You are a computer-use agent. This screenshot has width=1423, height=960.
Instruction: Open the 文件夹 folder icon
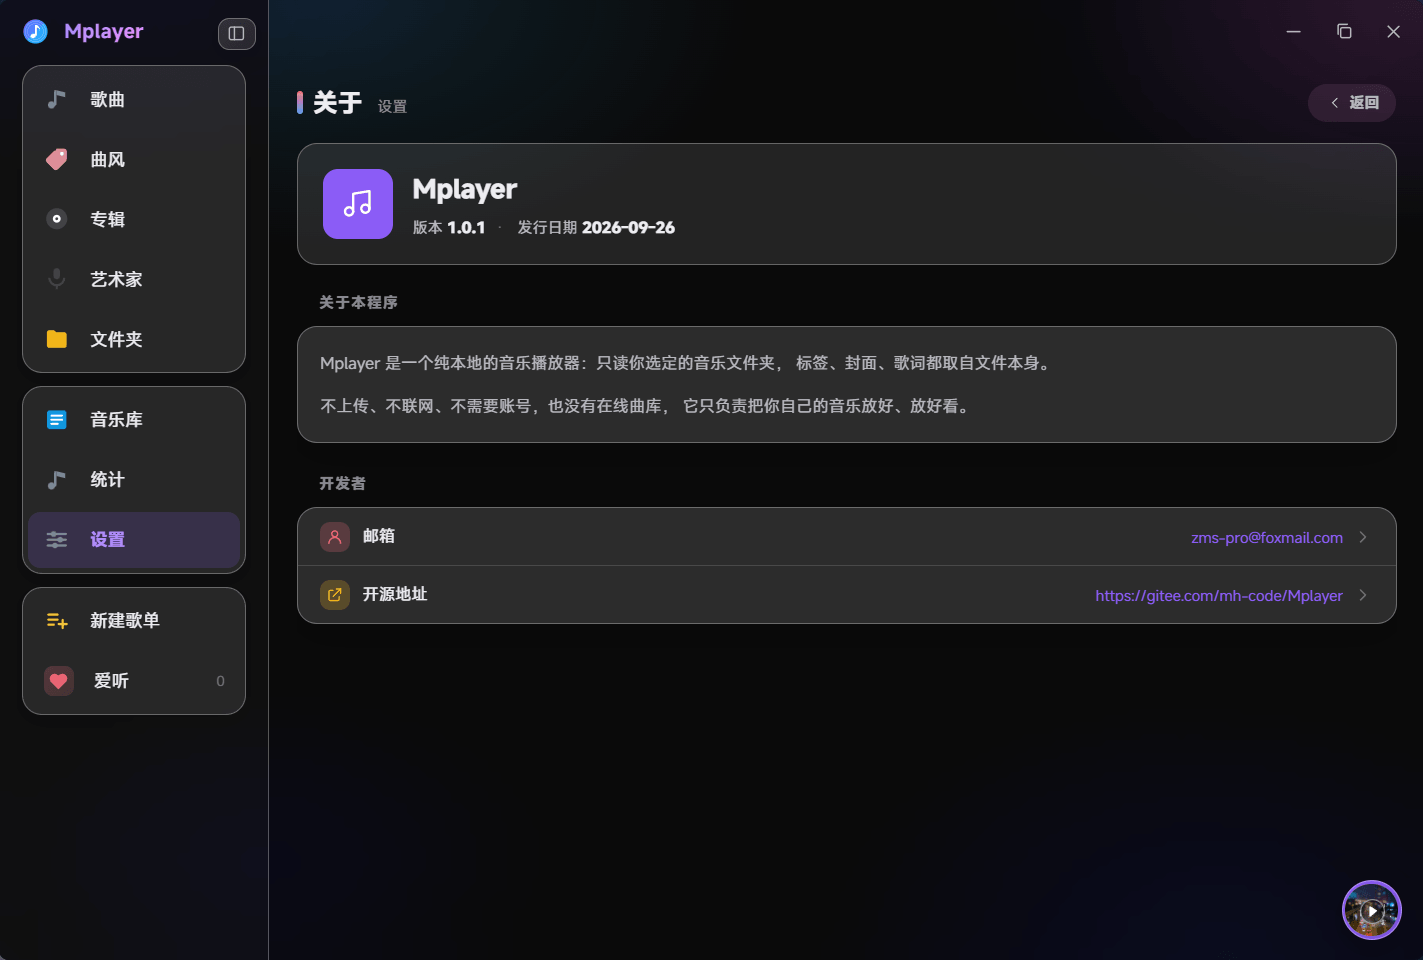57,339
